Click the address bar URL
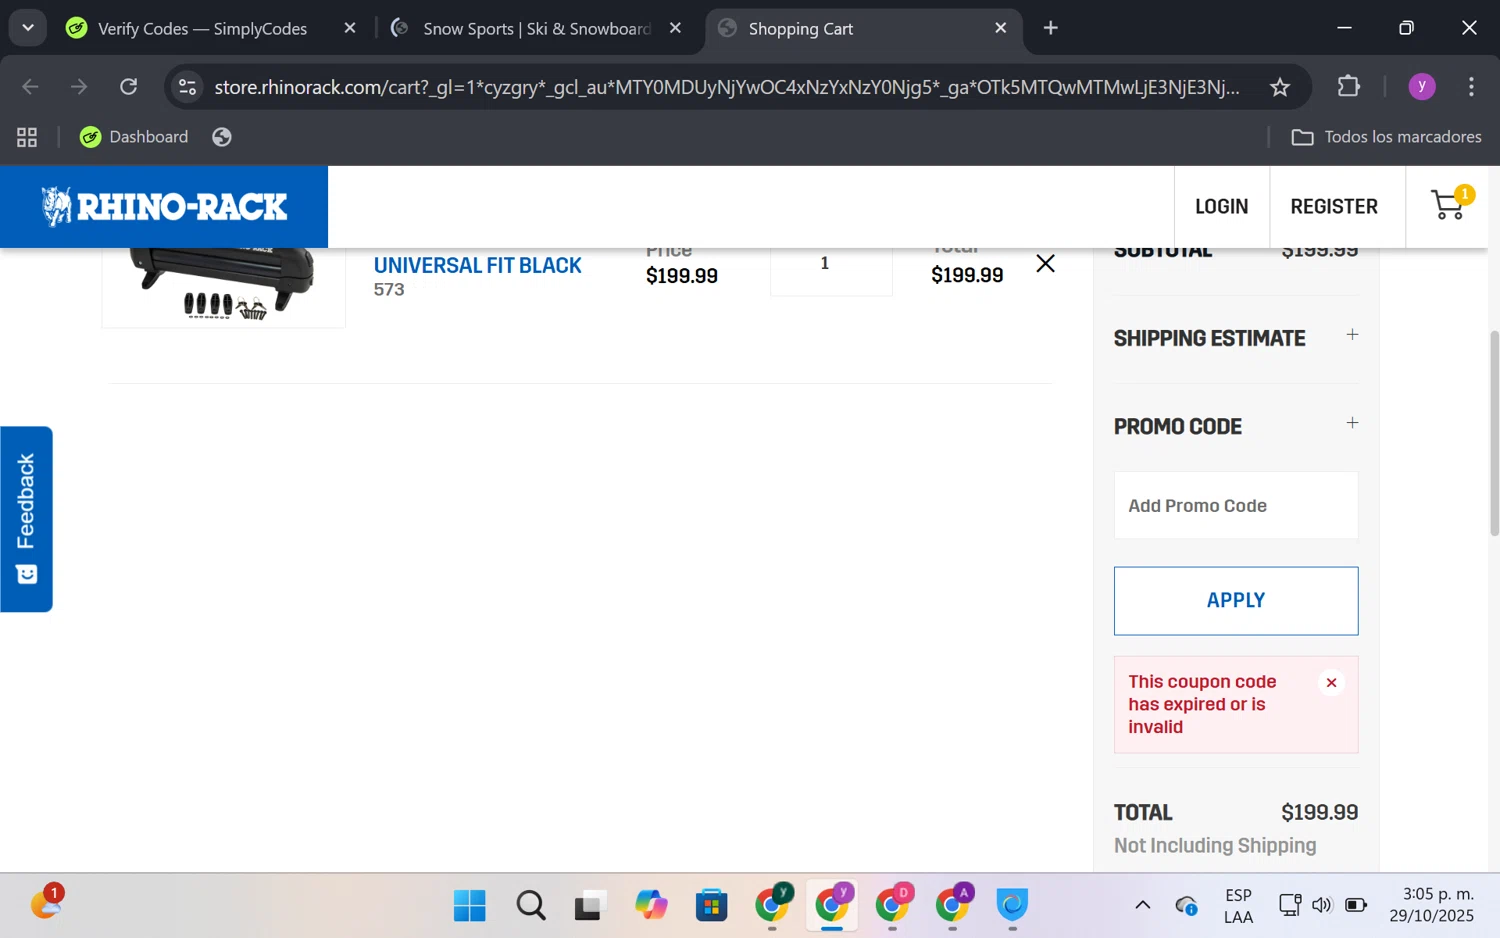This screenshot has height=938, width=1500. pos(727,87)
